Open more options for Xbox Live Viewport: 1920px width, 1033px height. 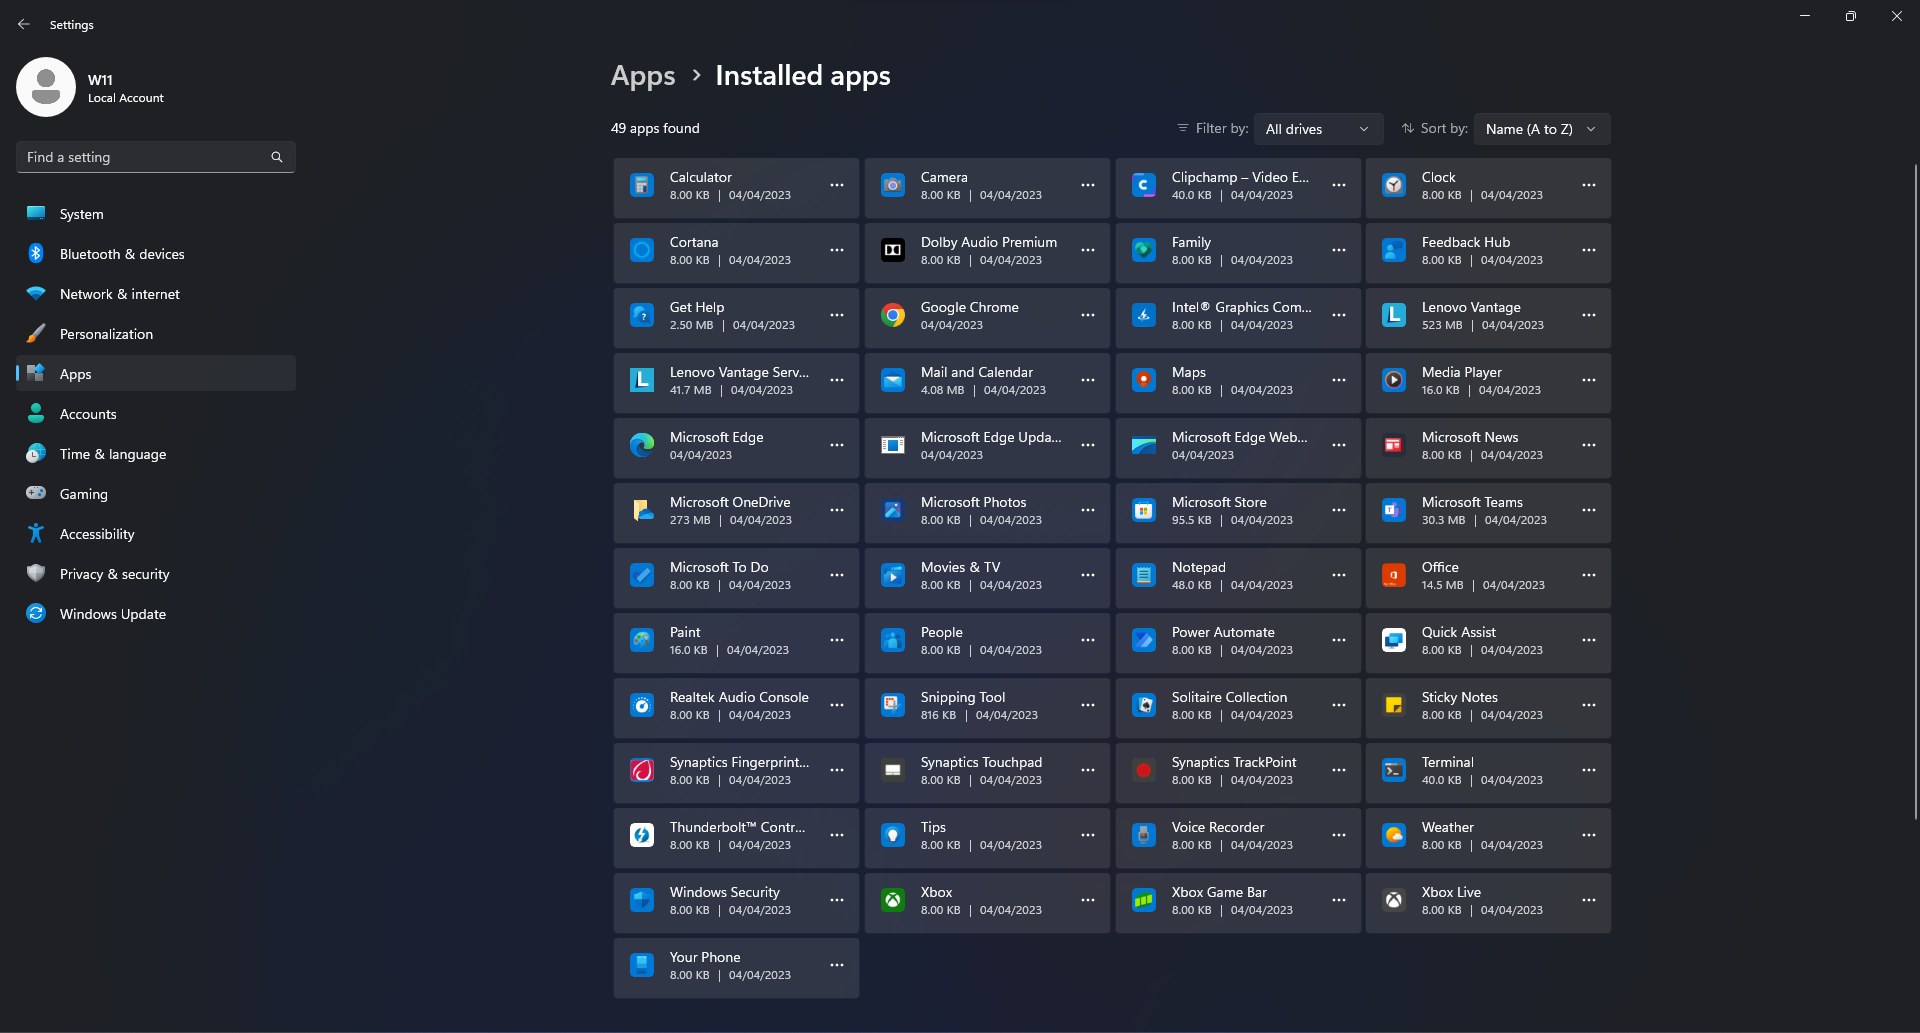pos(1589,900)
